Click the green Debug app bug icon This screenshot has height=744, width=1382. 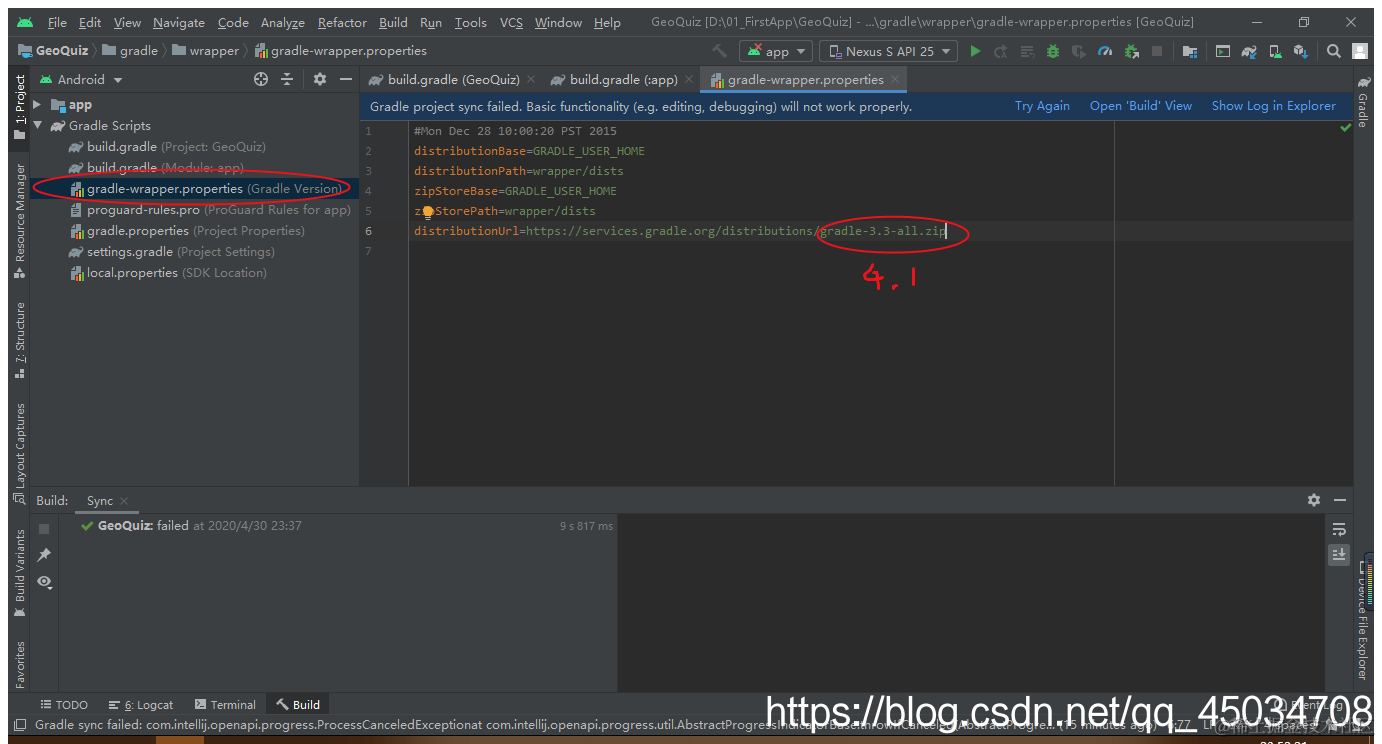tap(1053, 51)
